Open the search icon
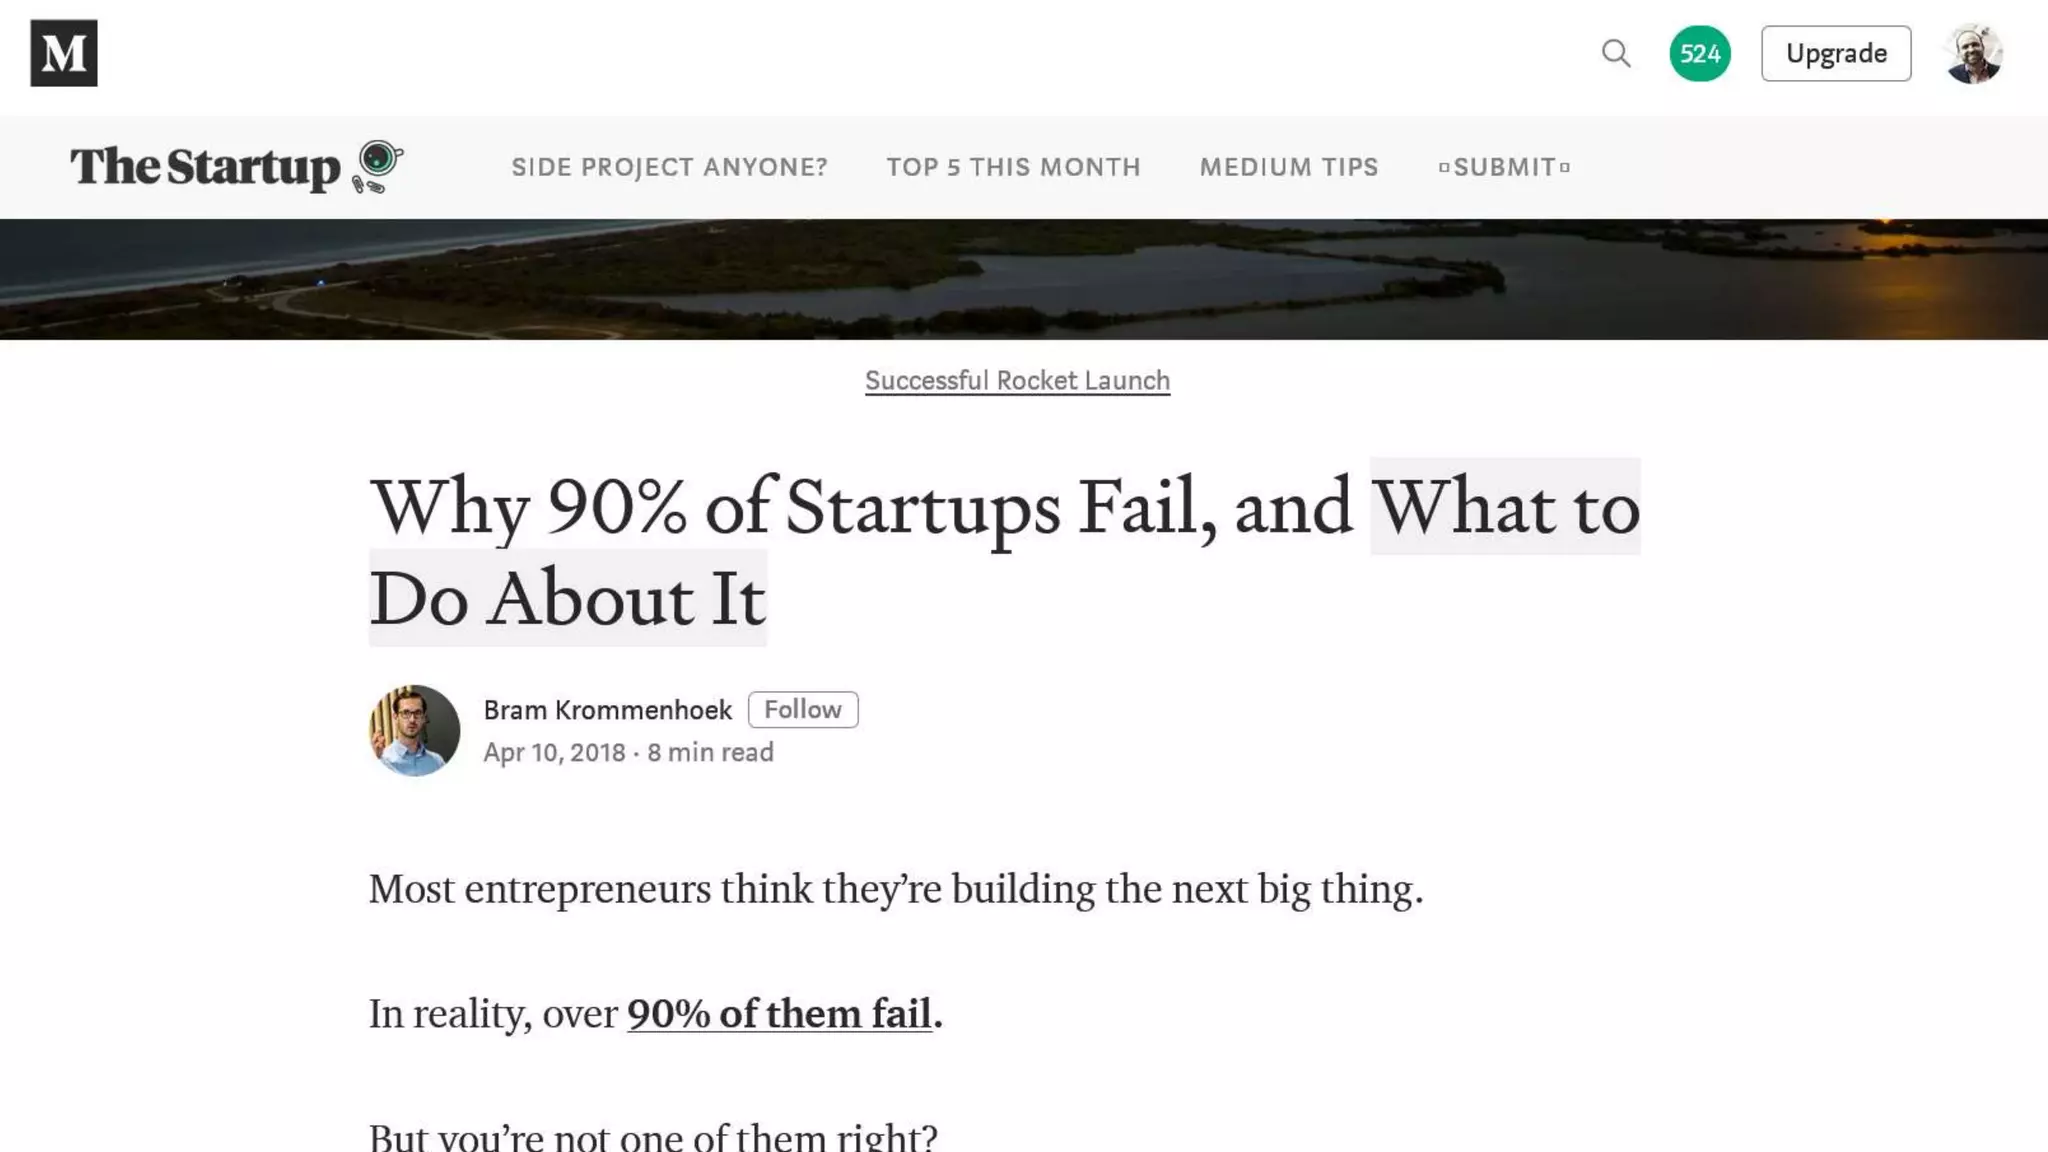This screenshot has width=2048, height=1152. 1616,53
